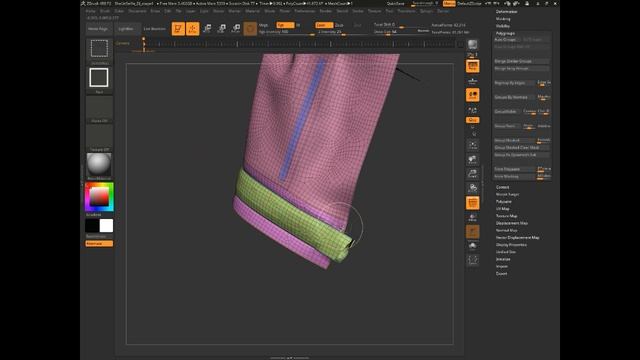The height and width of the screenshot is (360, 640).
Task: Toggle the Transp transparency icon
Action: (473, 218)
